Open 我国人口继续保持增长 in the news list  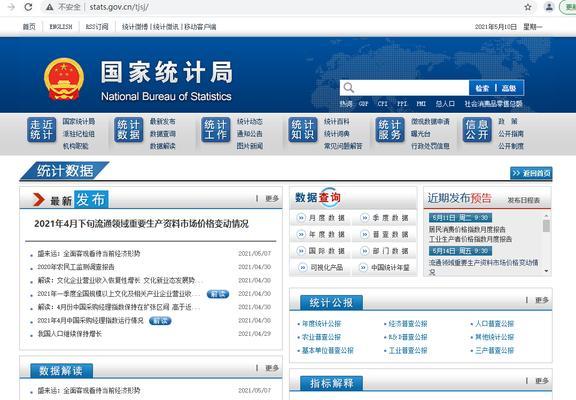click(x=69, y=334)
